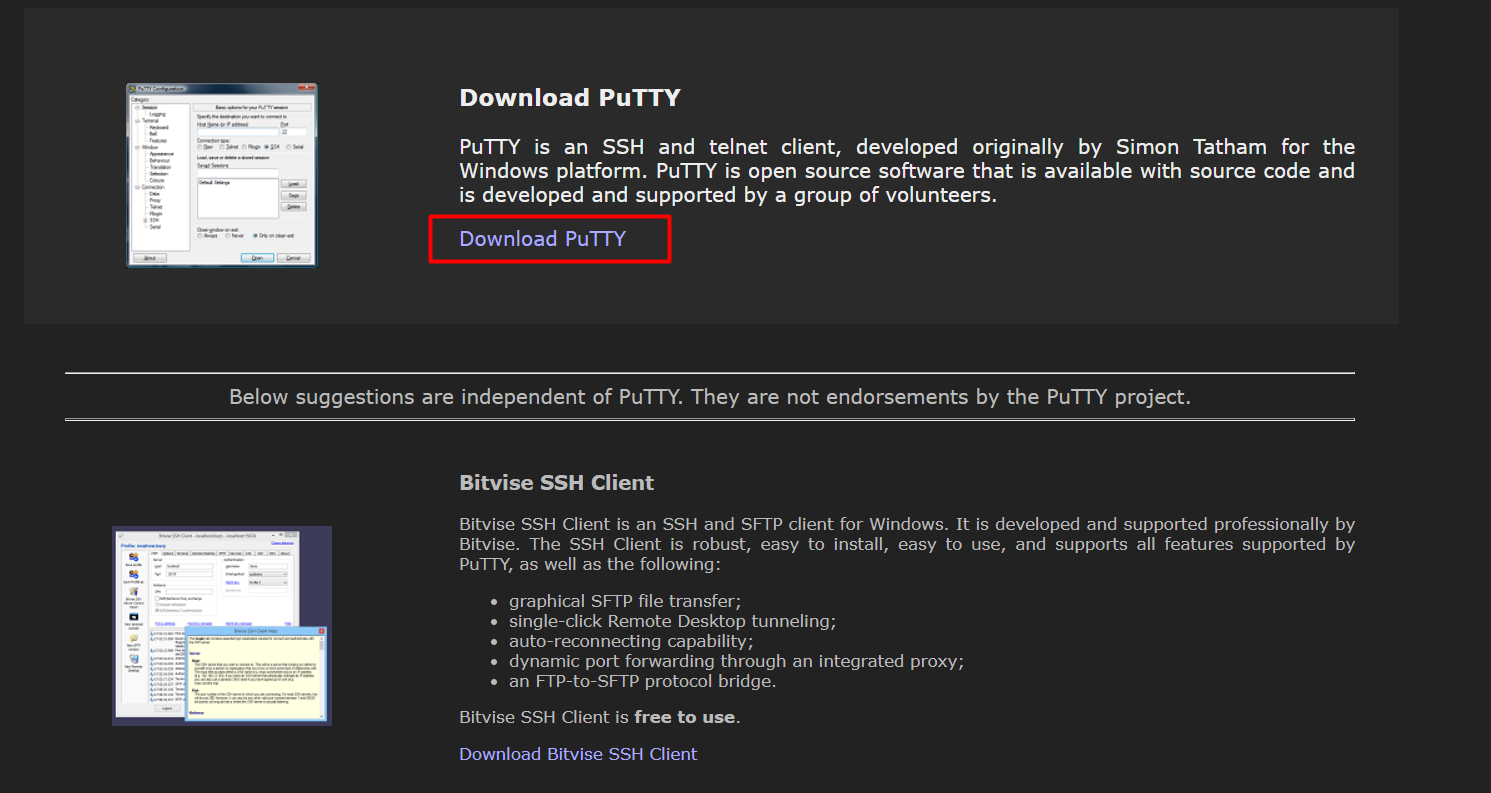
Task: Click the New Remote Desktop icon in Bitvise image
Action: (134, 659)
